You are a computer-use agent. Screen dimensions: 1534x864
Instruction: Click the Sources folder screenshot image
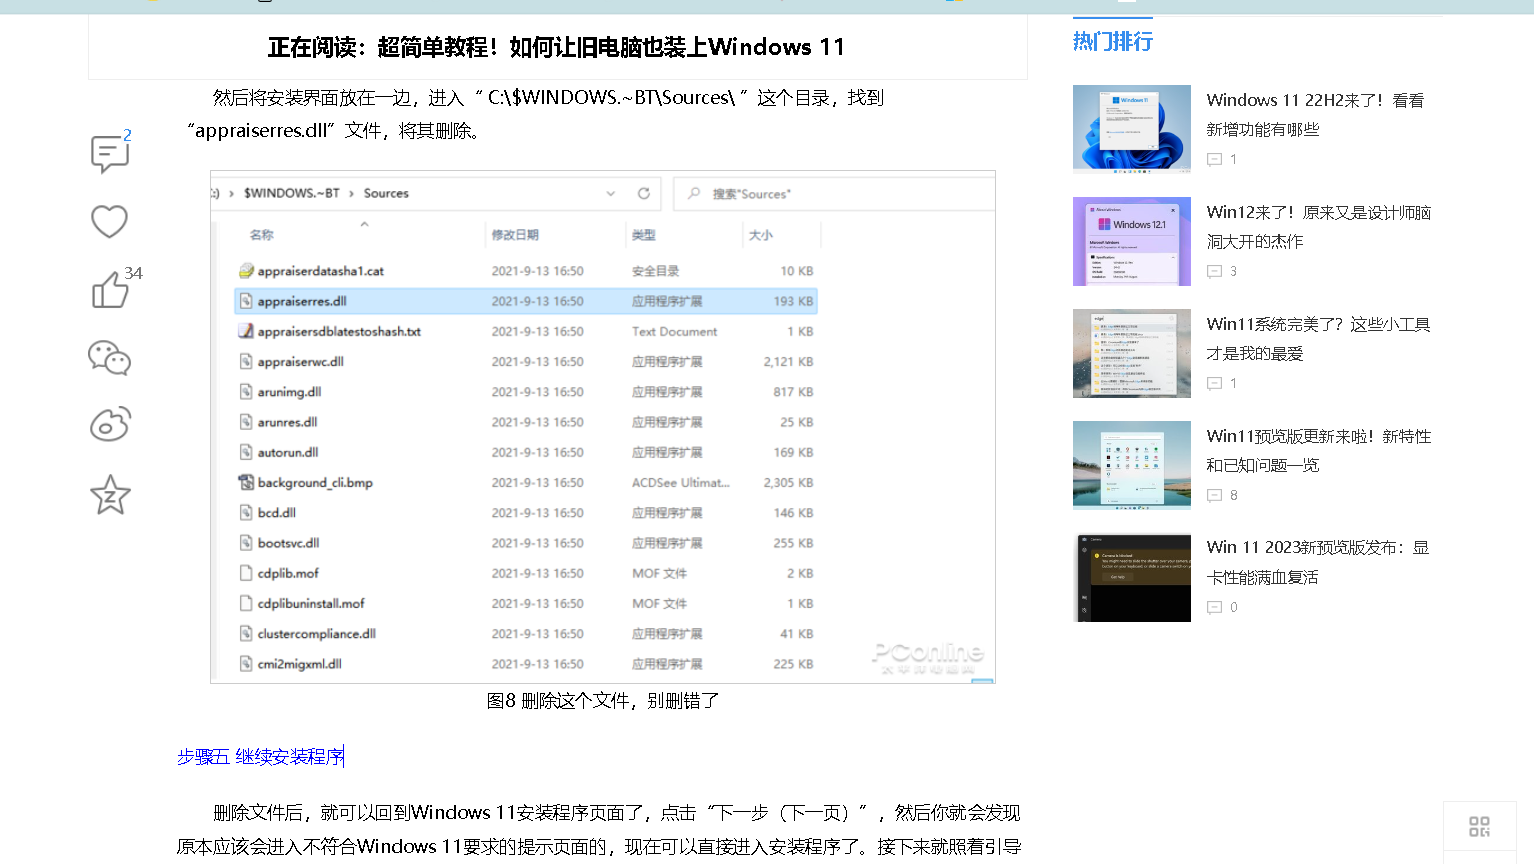[x=603, y=427]
